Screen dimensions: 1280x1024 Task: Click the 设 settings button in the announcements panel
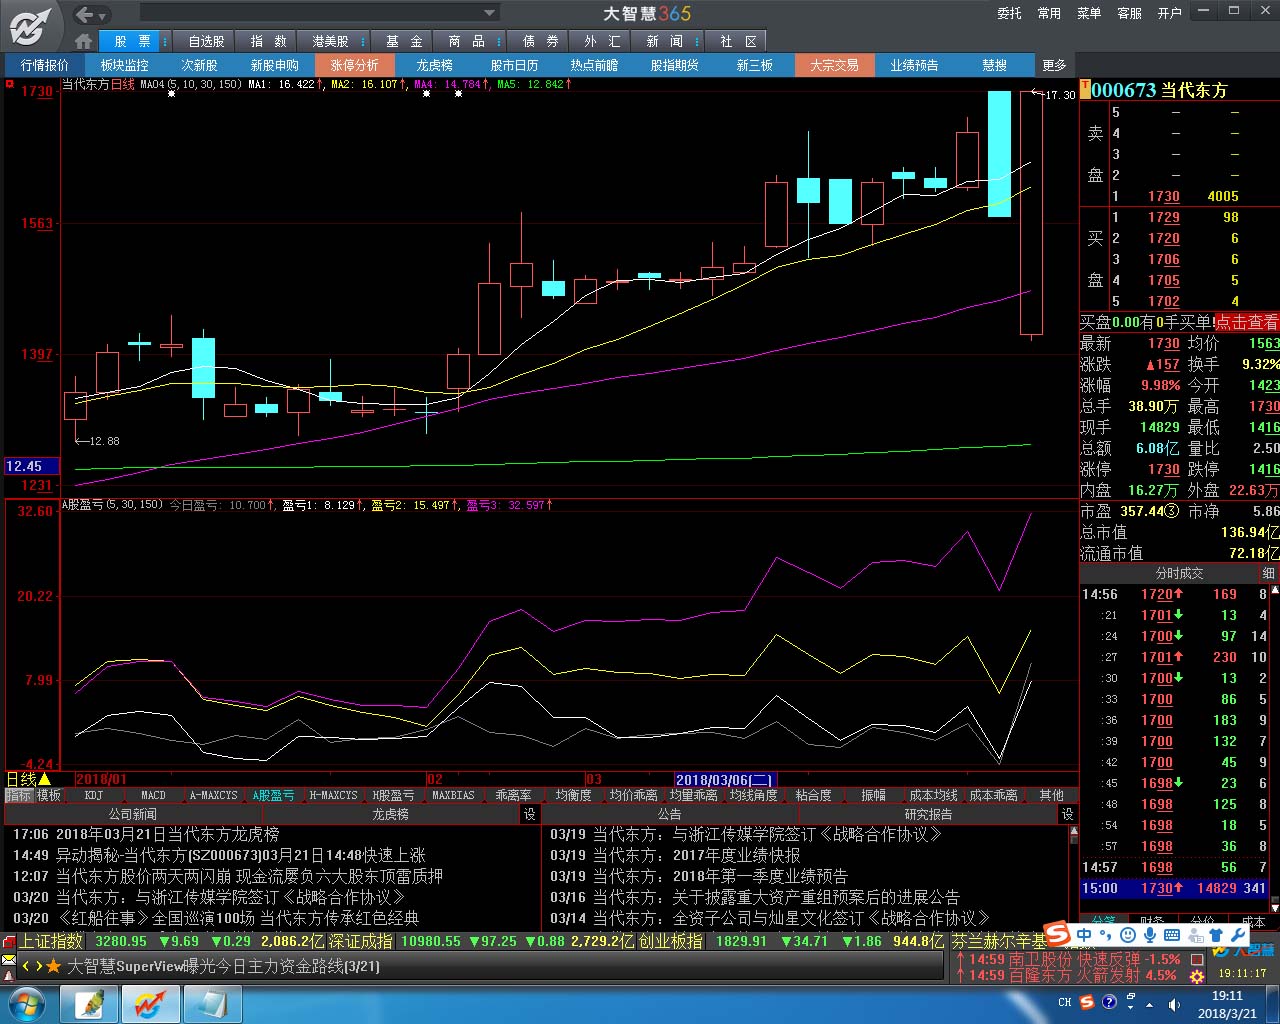click(x=1069, y=814)
